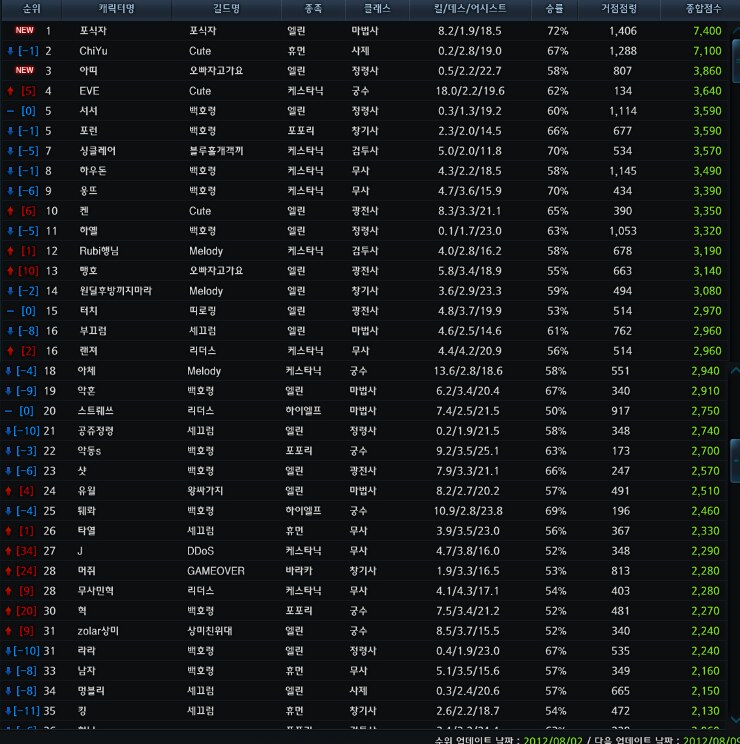Click the blue down arrow beside ChiYu
This screenshot has height=744, width=740.
[11, 51]
